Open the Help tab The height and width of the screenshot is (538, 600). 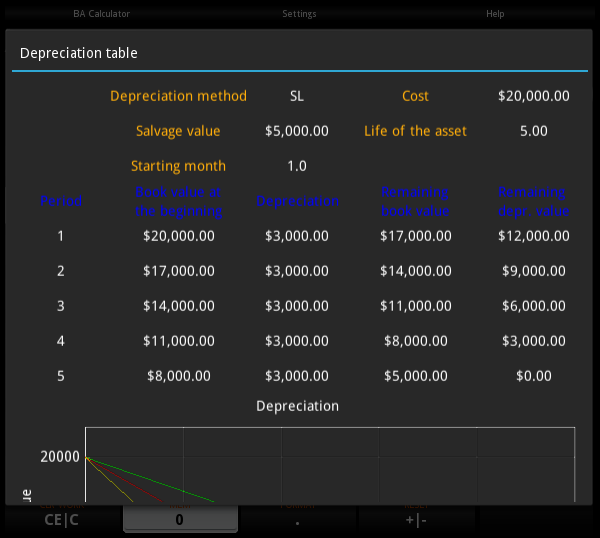[x=495, y=14]
